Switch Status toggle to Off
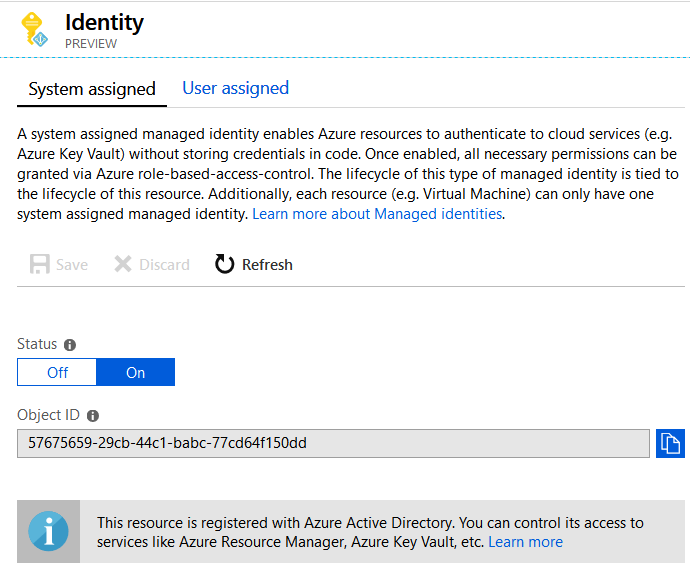 (57, 372)
